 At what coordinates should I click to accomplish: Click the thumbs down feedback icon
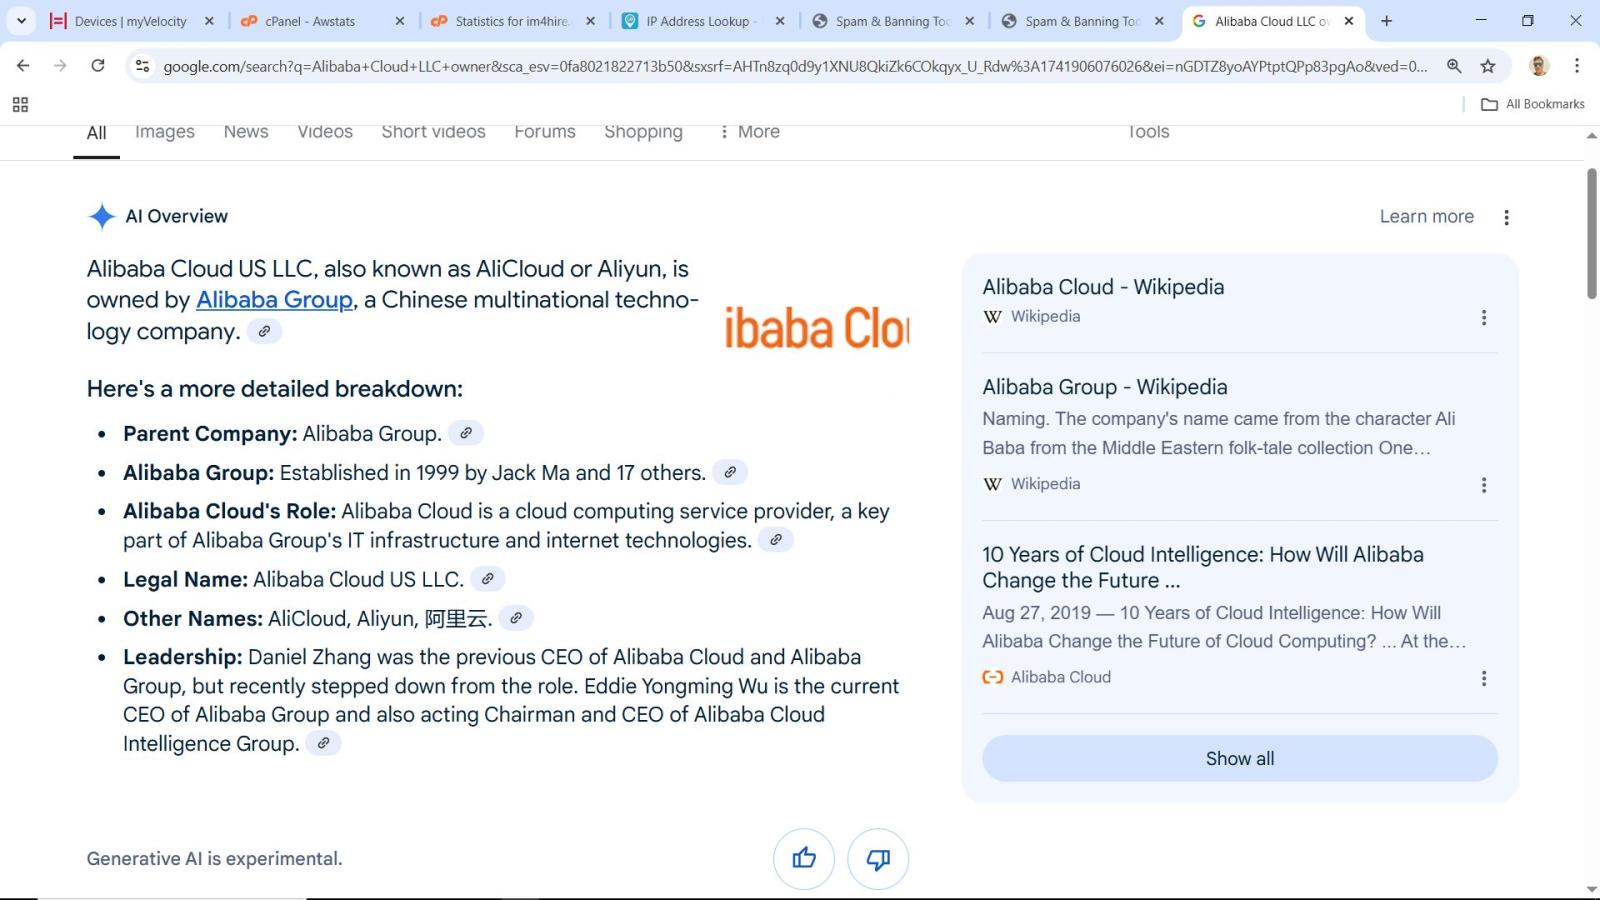(877, 858)
